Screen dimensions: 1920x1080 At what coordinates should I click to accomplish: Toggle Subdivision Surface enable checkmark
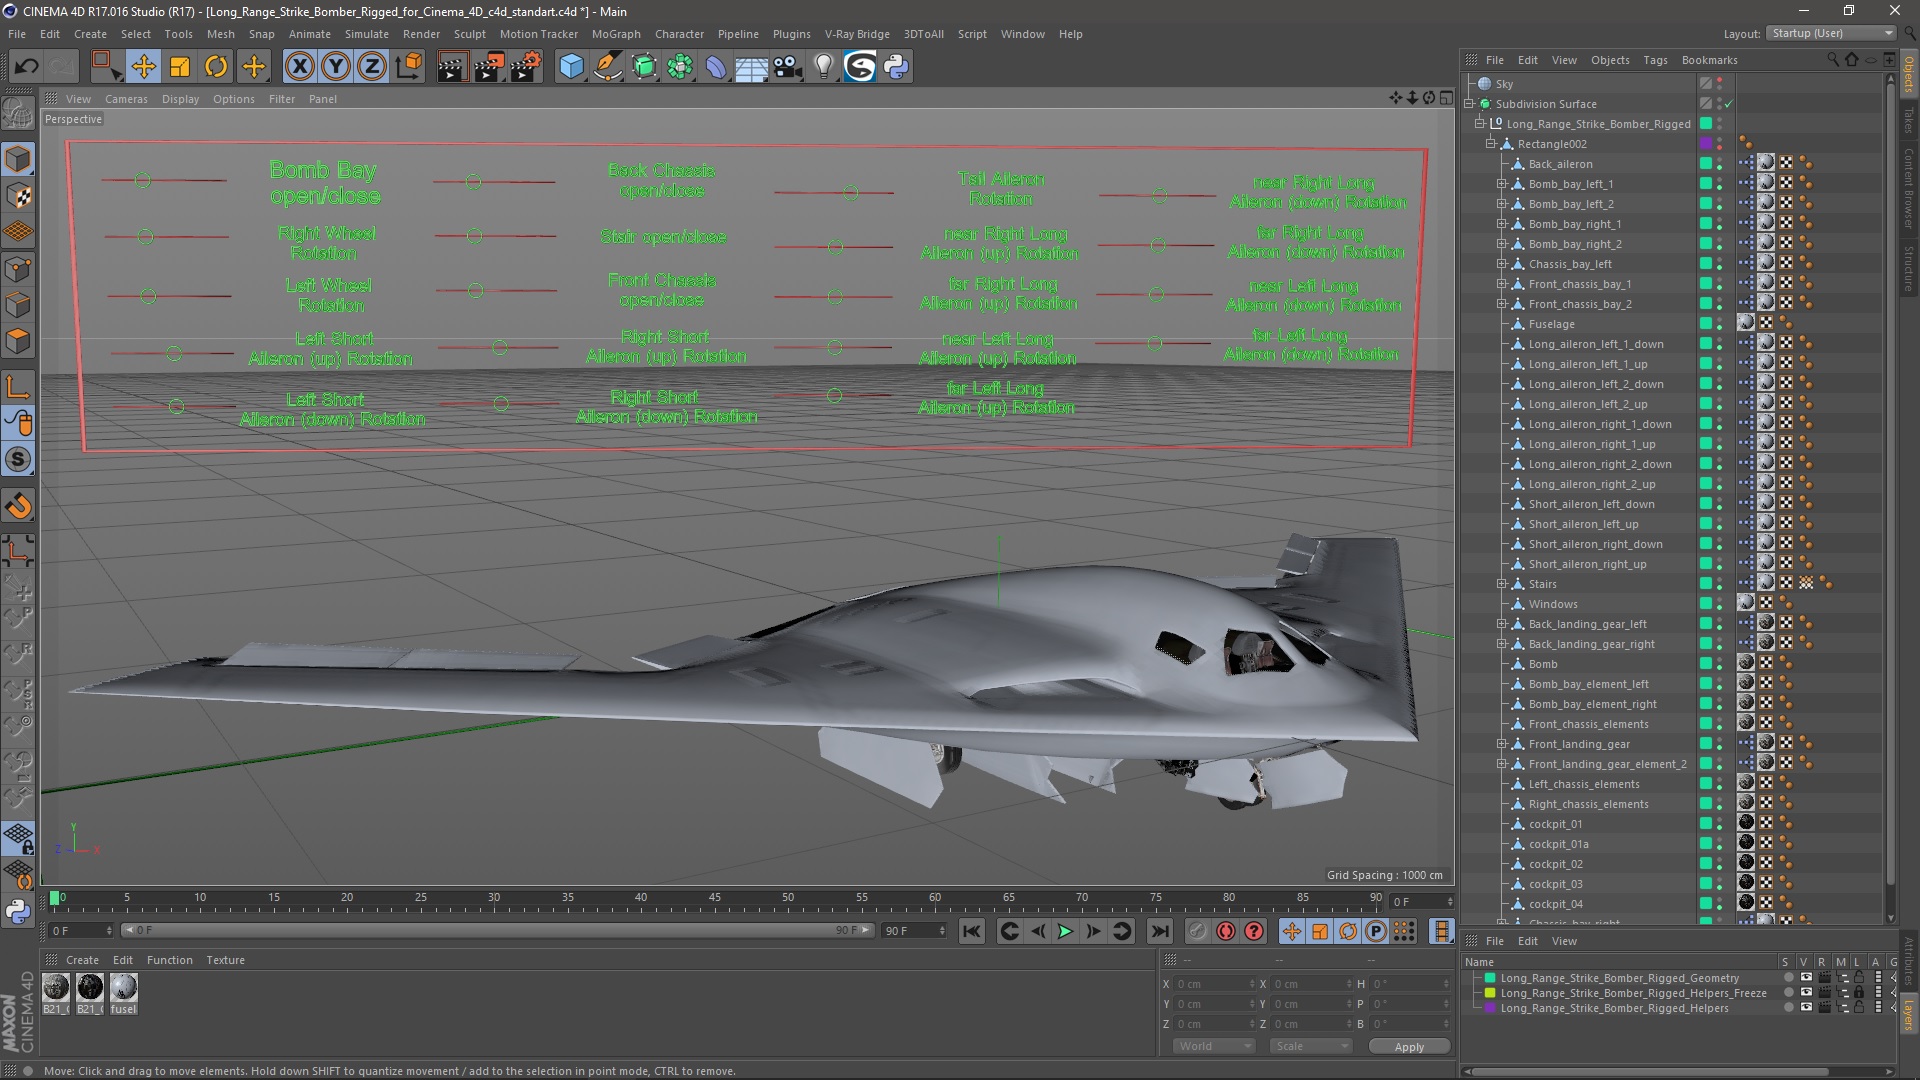(1729, 104)
